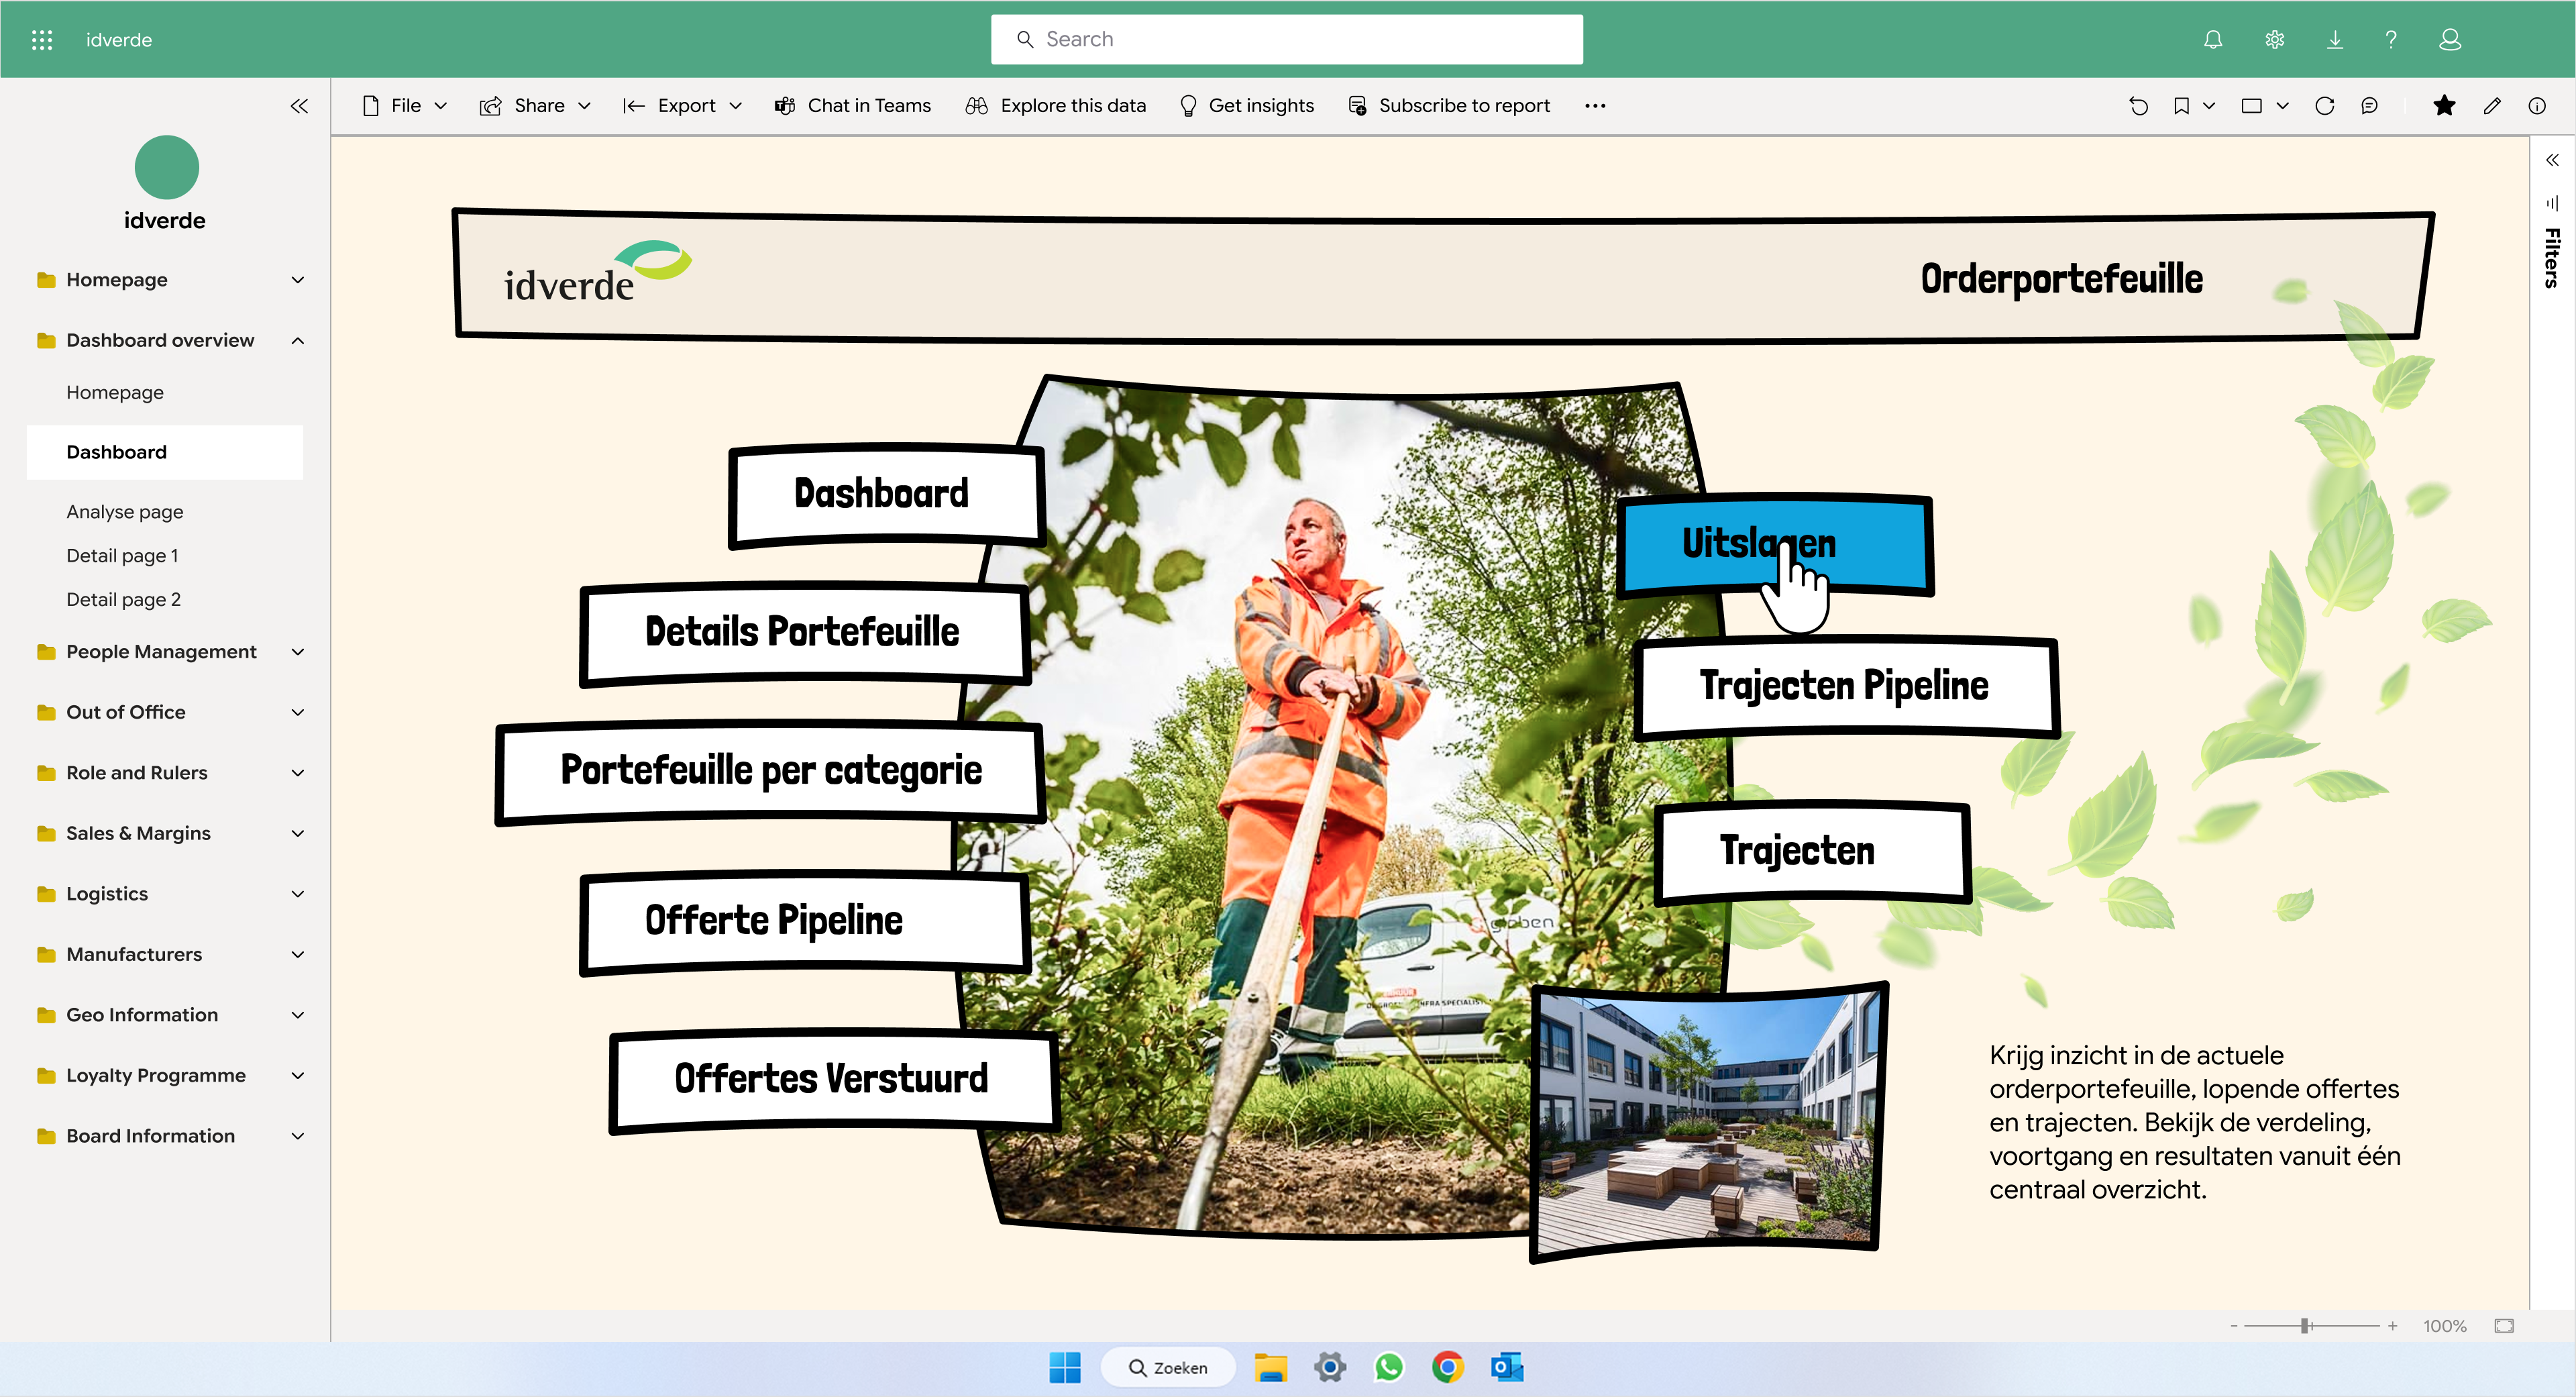This screenshot has height=1397, width=2576.
Task: Click Get insights
Action: 1246,106
